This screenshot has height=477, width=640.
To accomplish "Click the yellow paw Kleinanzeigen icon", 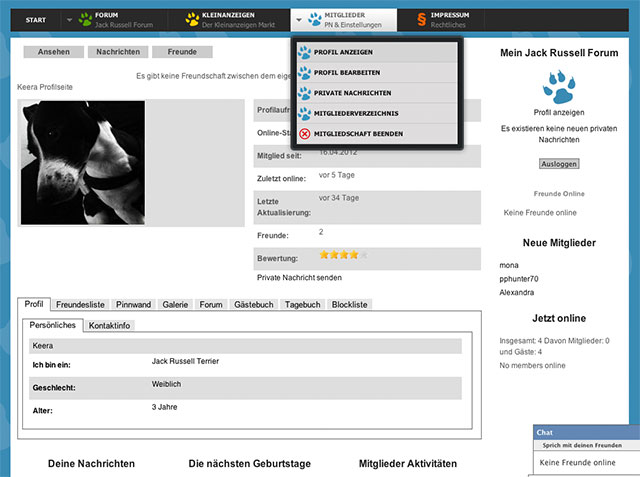I will click(x=192, y=19).
